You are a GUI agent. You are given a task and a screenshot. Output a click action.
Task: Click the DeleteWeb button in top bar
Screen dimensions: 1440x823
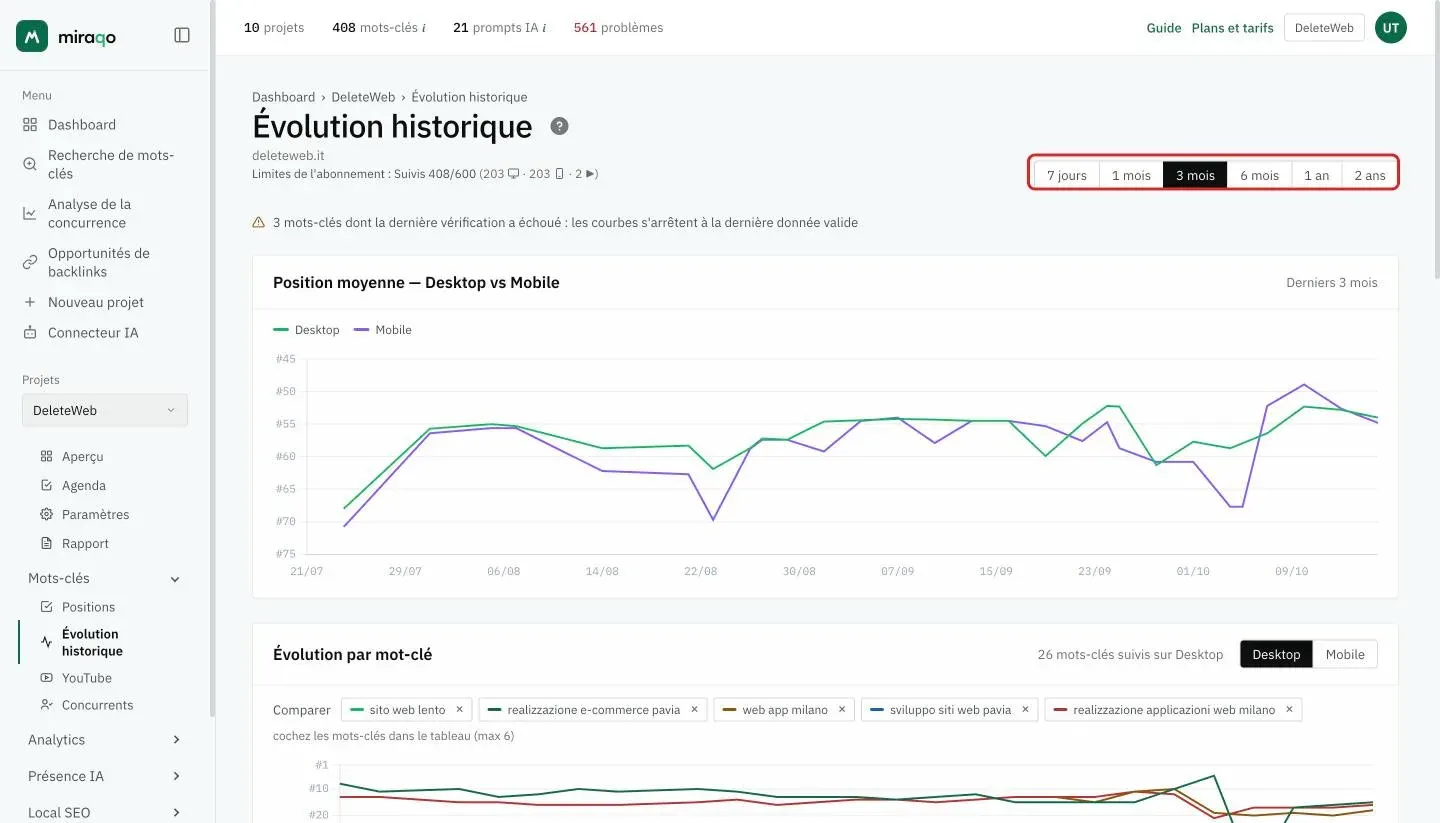click(x=1324, y=28)
